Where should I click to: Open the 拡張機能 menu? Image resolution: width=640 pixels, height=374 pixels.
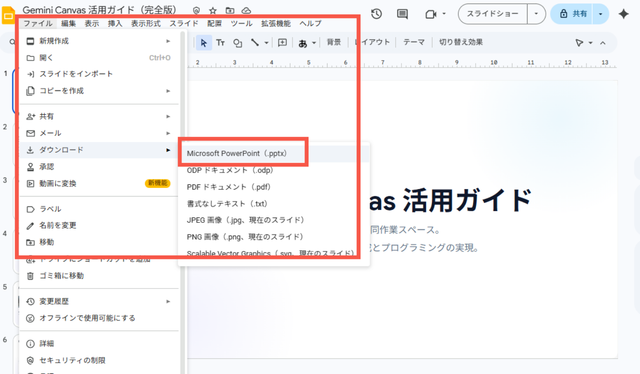click(x=276, y=23)
